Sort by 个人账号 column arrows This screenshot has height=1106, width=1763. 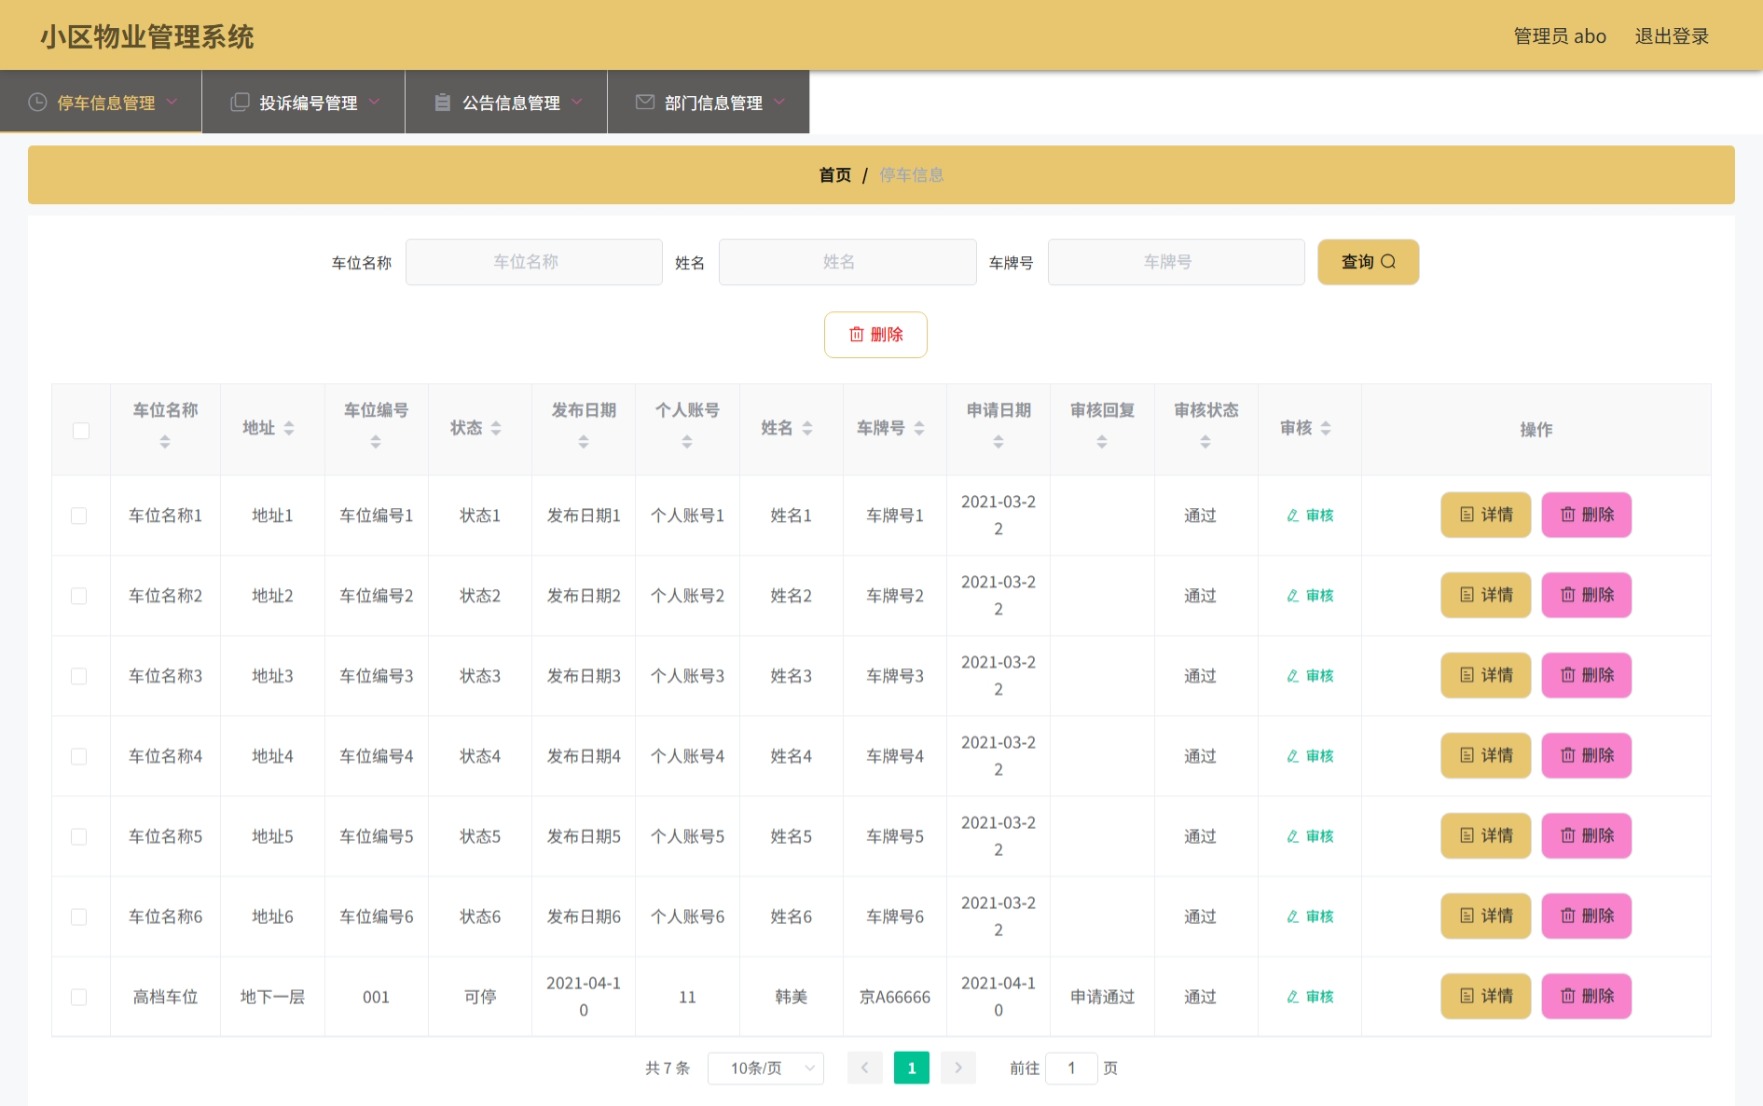(687, 441)
